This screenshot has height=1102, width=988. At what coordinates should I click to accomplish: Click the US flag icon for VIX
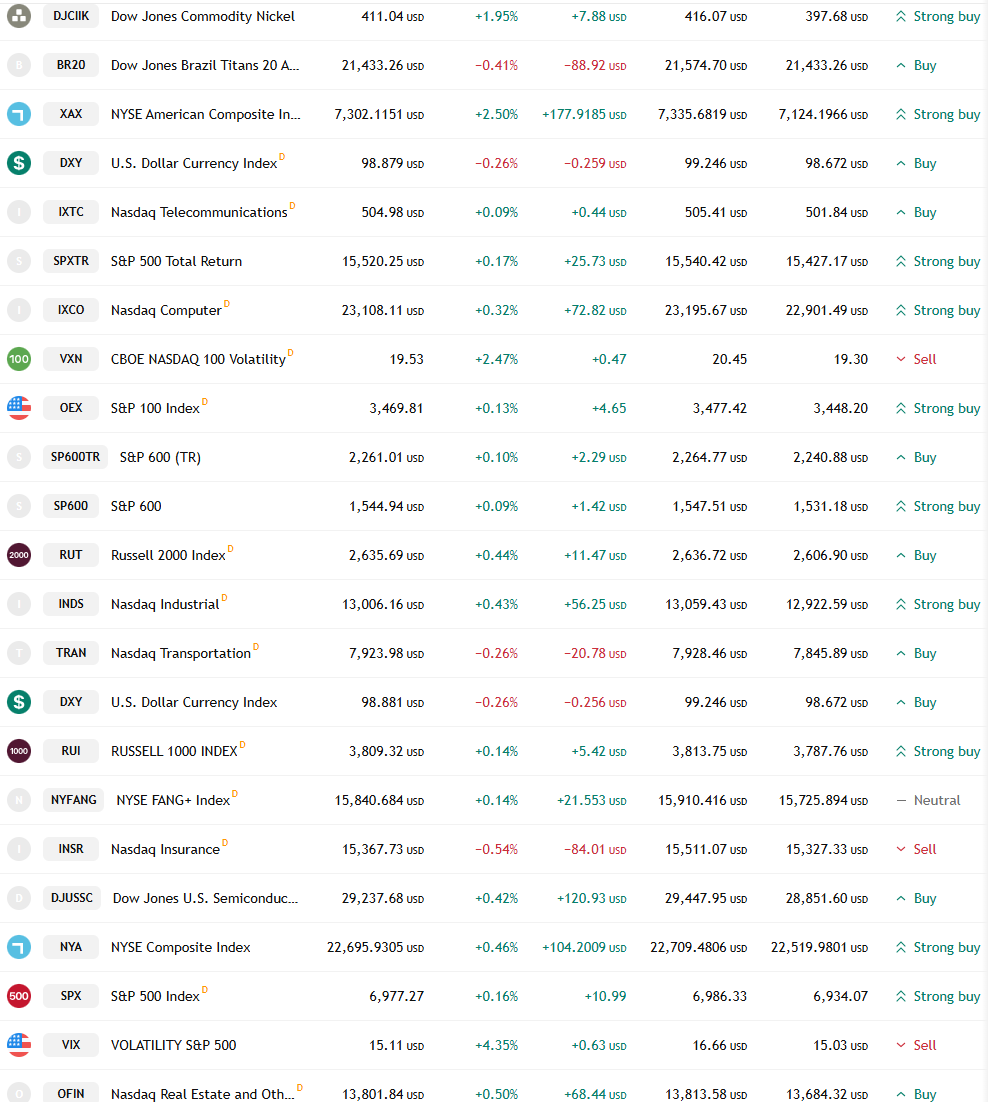coord(19,1045)
